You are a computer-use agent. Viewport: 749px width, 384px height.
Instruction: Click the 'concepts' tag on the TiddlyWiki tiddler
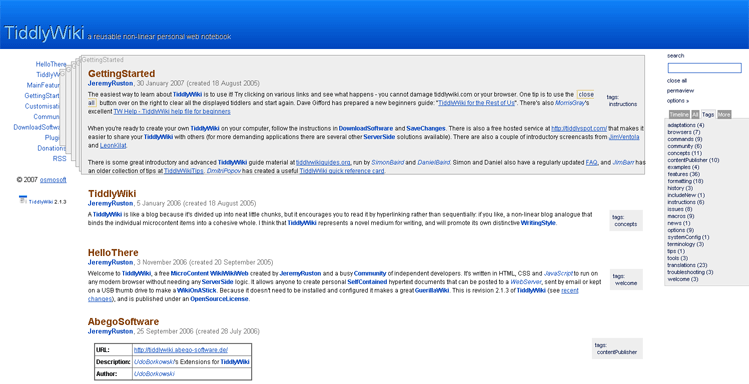pyautogui.click(x=625, y=224)
